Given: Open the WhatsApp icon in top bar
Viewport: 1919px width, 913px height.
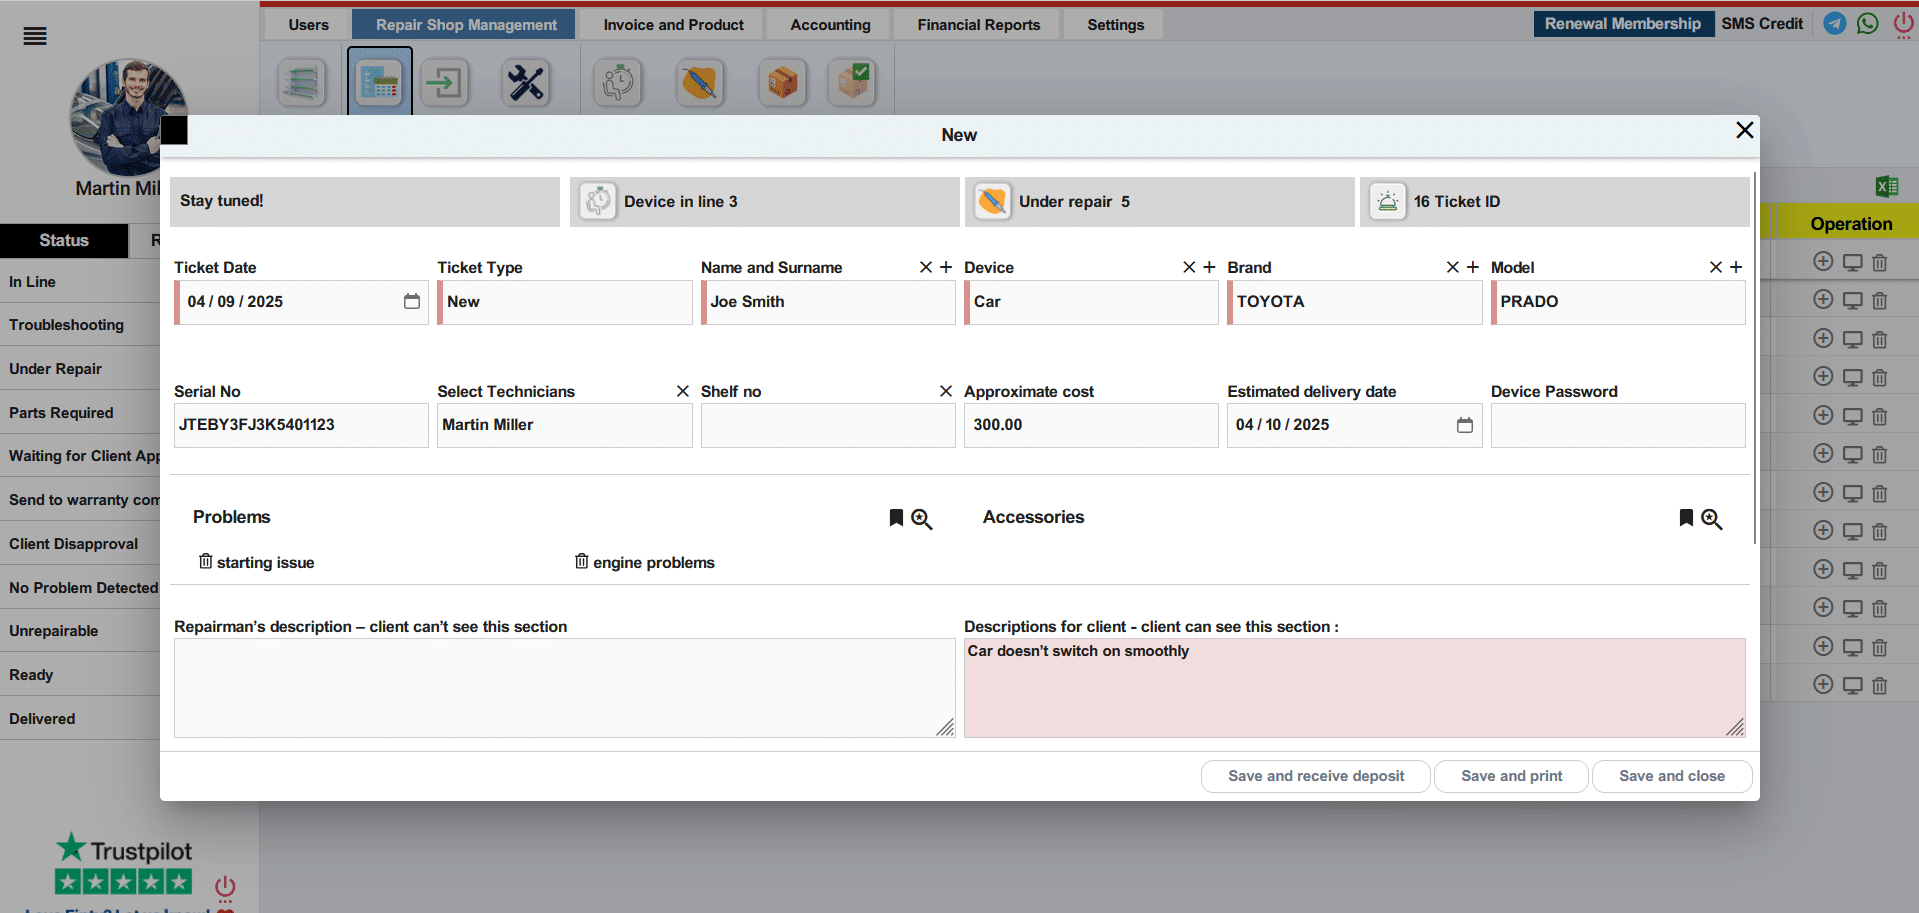Looking at the screenshot, I should (x=1867, y=23).
